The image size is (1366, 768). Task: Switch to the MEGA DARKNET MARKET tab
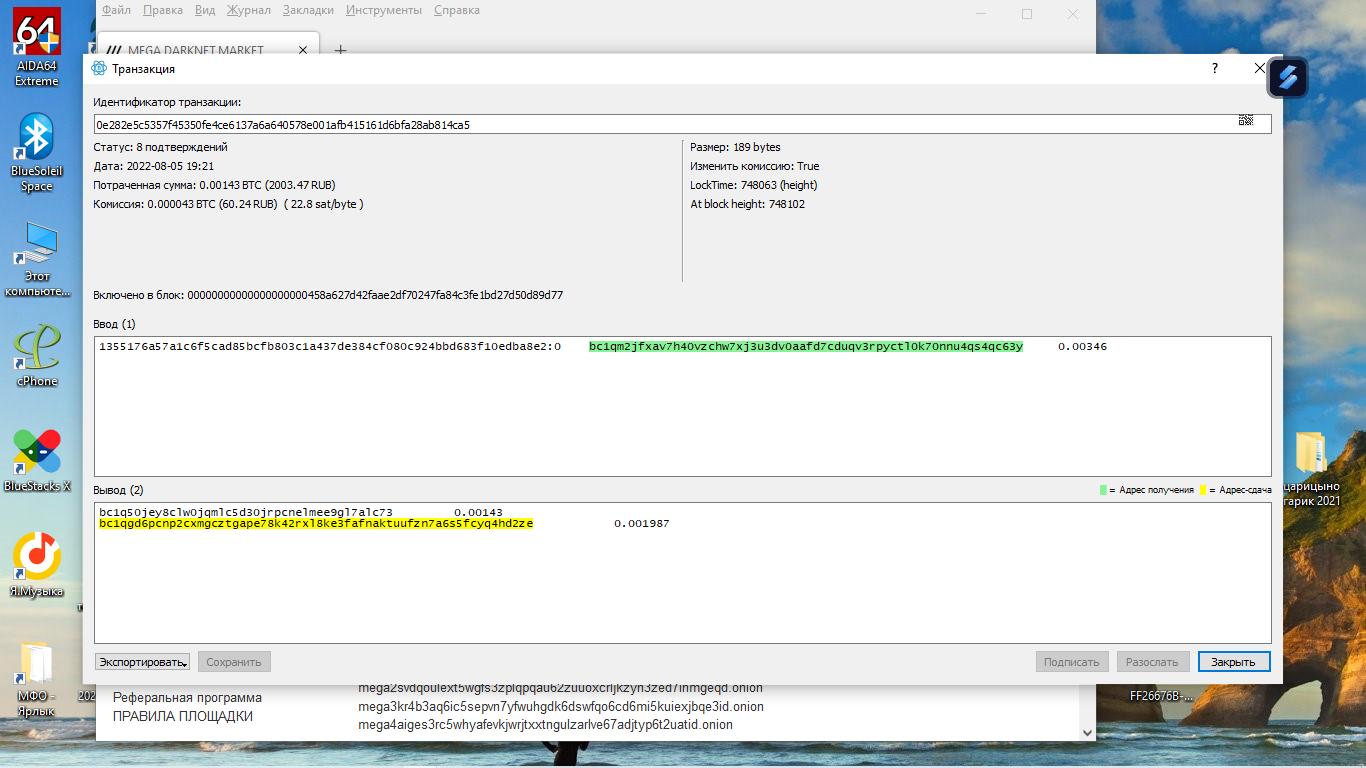pyautogui.click(x=195, y=49)
